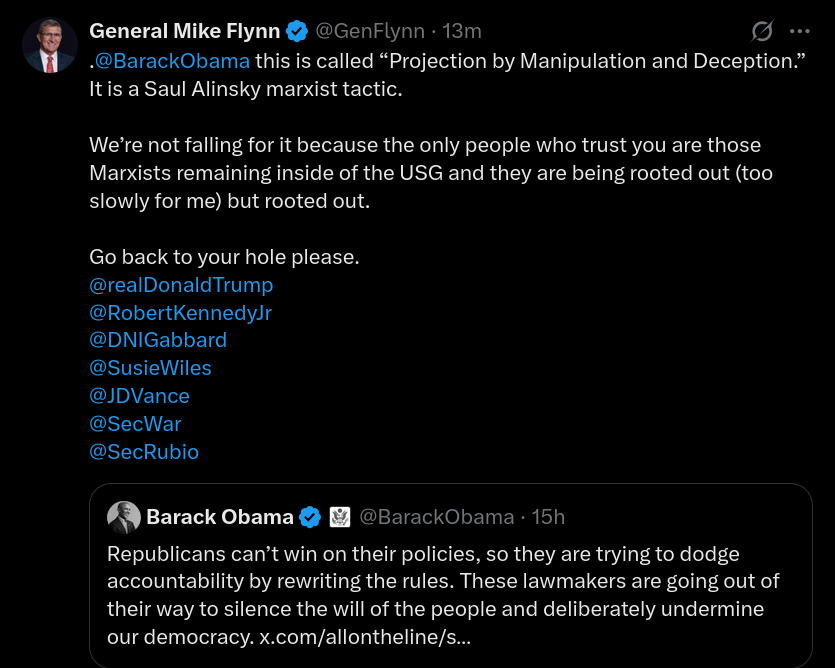Open the @JDVance mention link

[x=139, y=396]
